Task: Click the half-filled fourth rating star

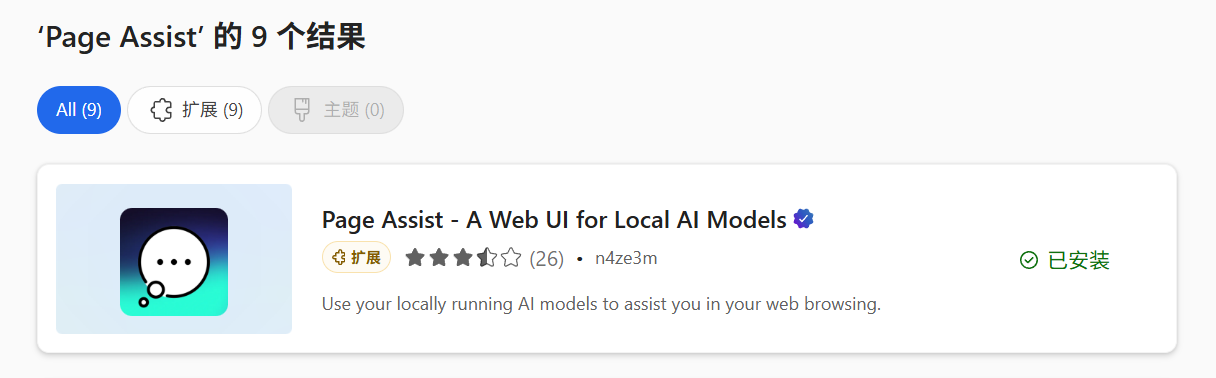Action: click(x=487, y=258)
